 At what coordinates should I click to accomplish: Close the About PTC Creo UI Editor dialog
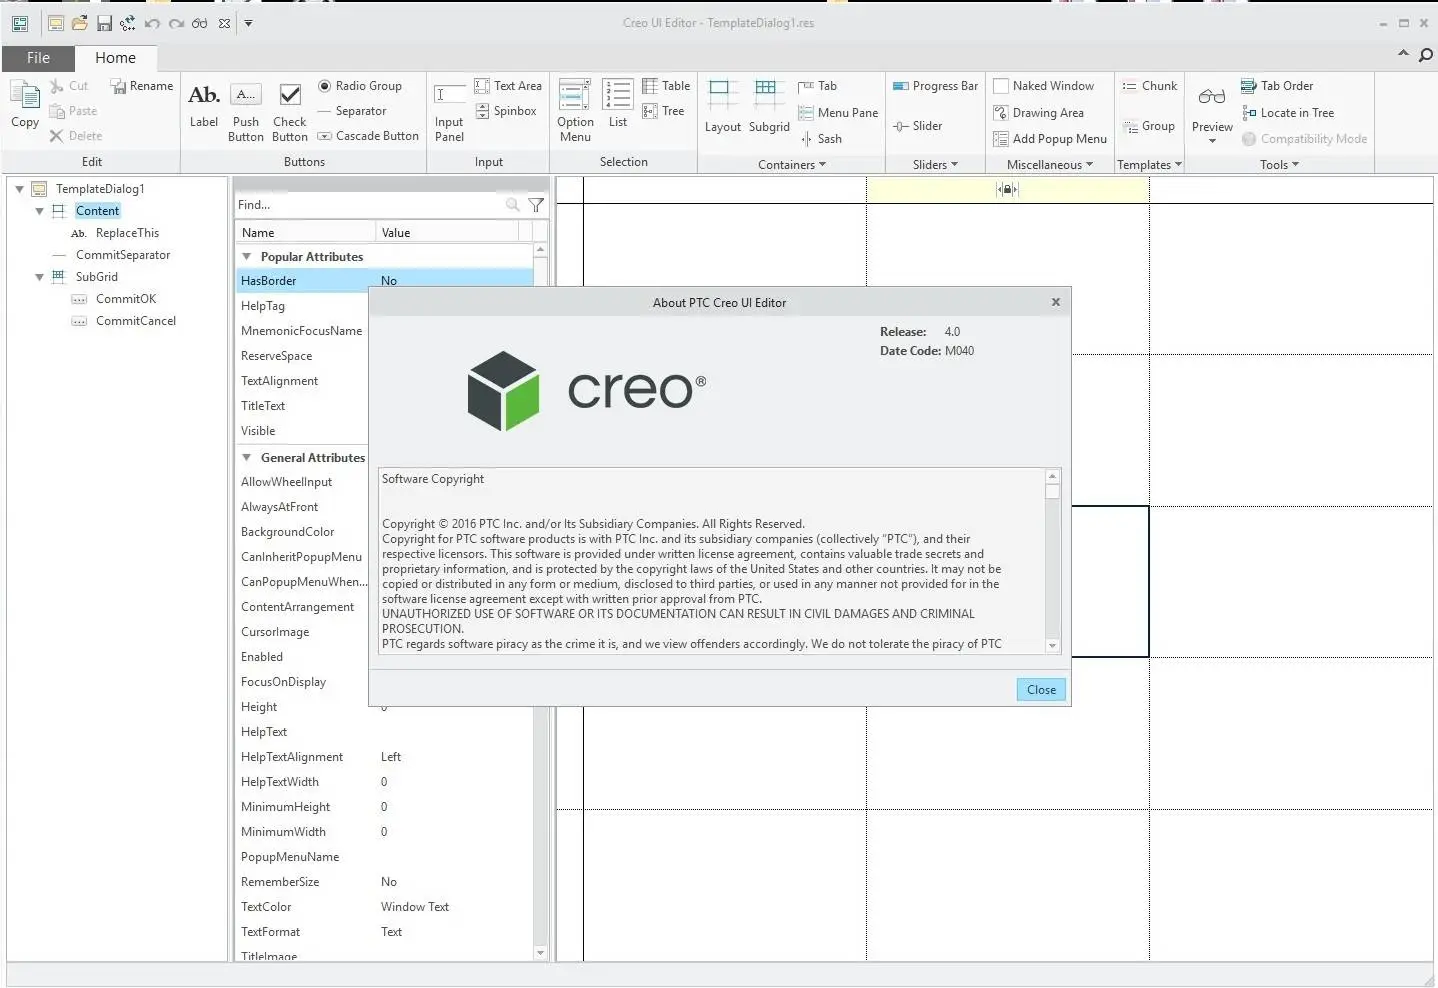pyautogui.click(x=1041, y=690)
